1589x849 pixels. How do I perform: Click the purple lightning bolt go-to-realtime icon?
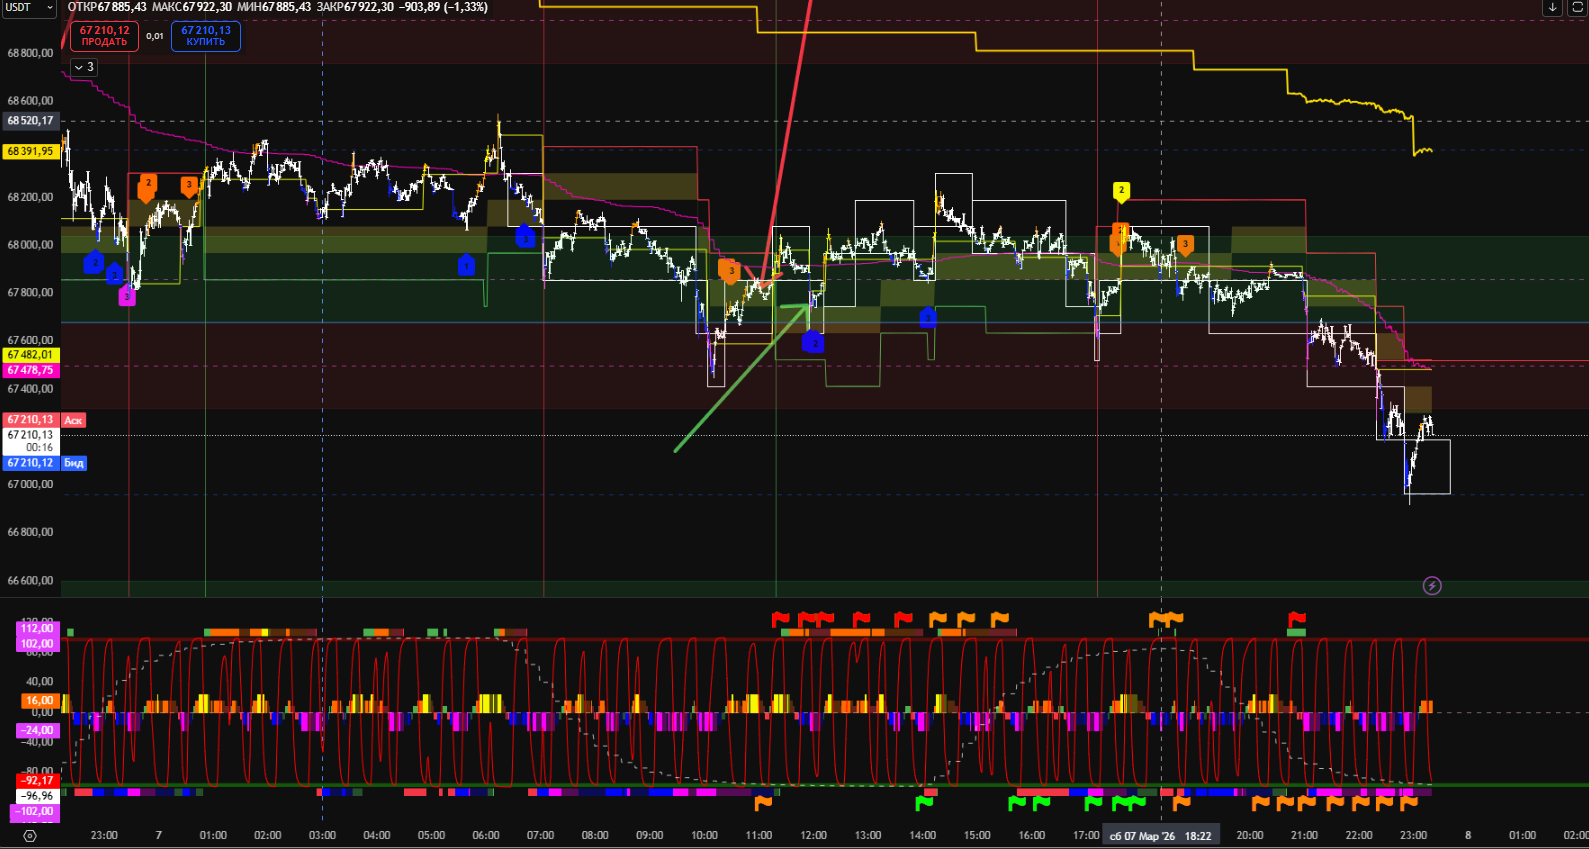pos(1432,586)
